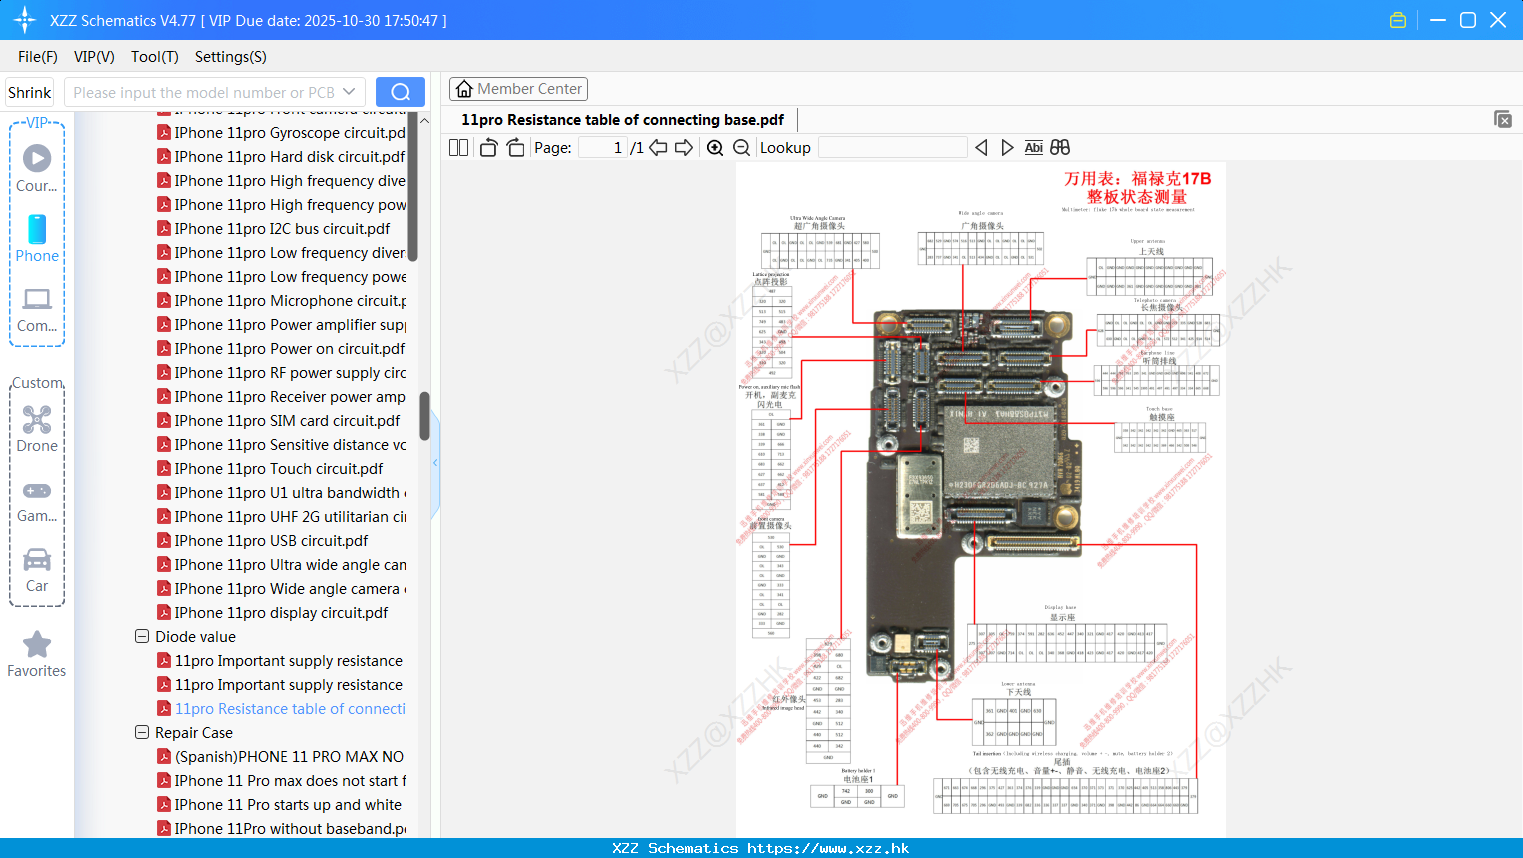Rotate the page counterclockwise

click(488, 147)
